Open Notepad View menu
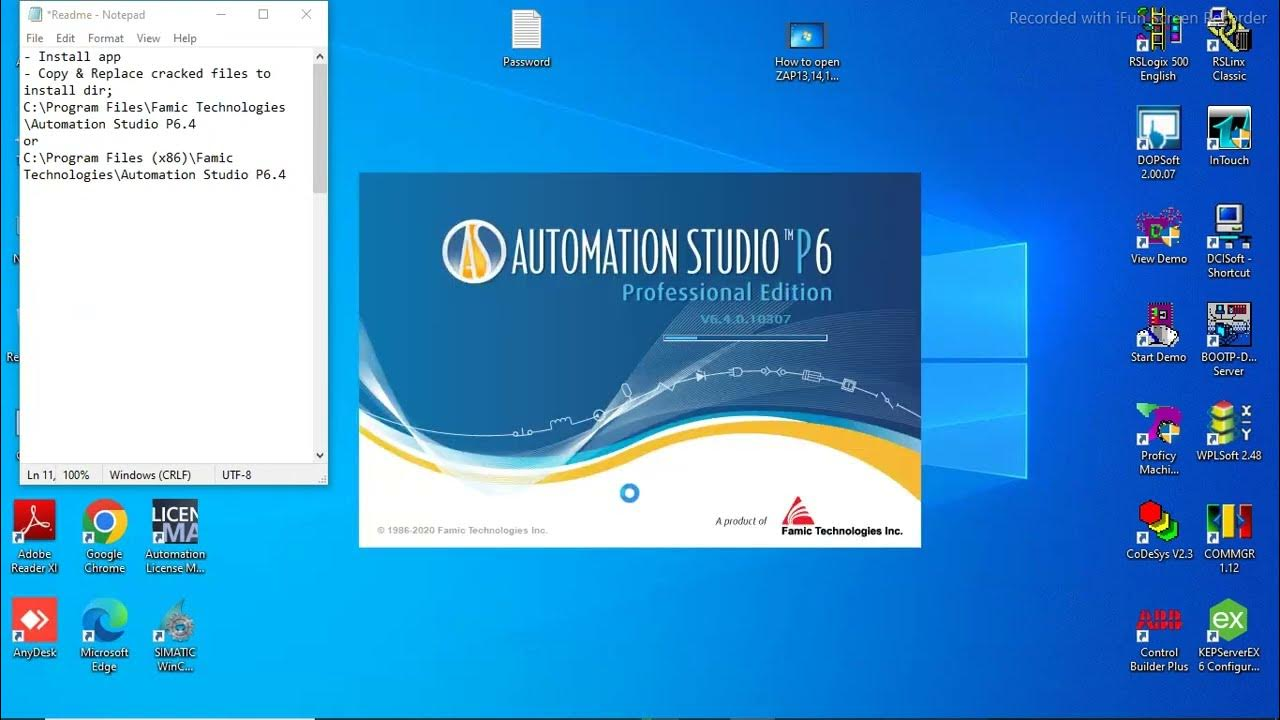 148,38
